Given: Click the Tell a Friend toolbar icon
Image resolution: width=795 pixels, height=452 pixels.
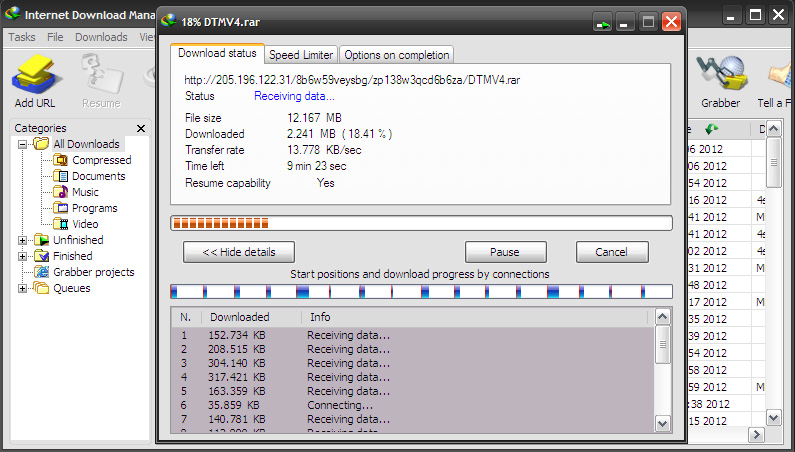Looking at the screenshot, I should [781, 75].
